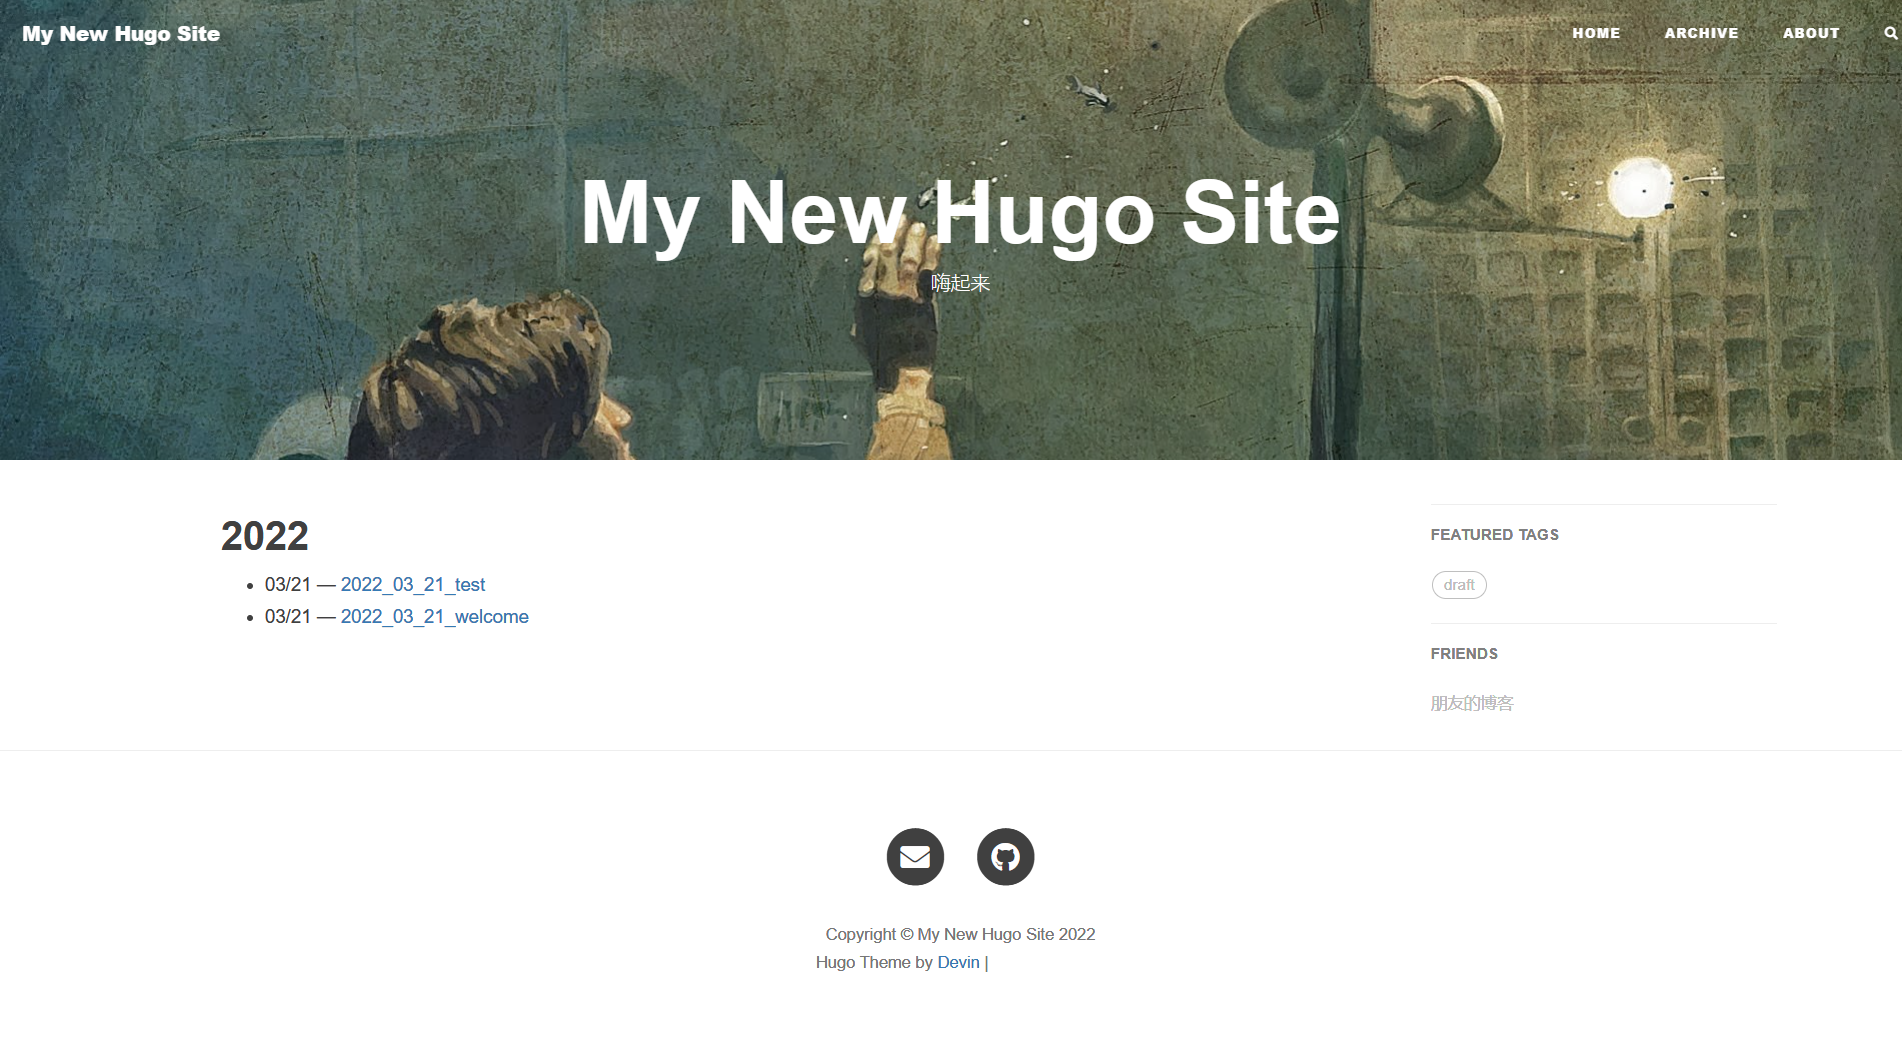Open the 2022_03_21_welcome post
This screenshot has height=1046, width=1902.
pyautogui.click(x=434, y=617)
